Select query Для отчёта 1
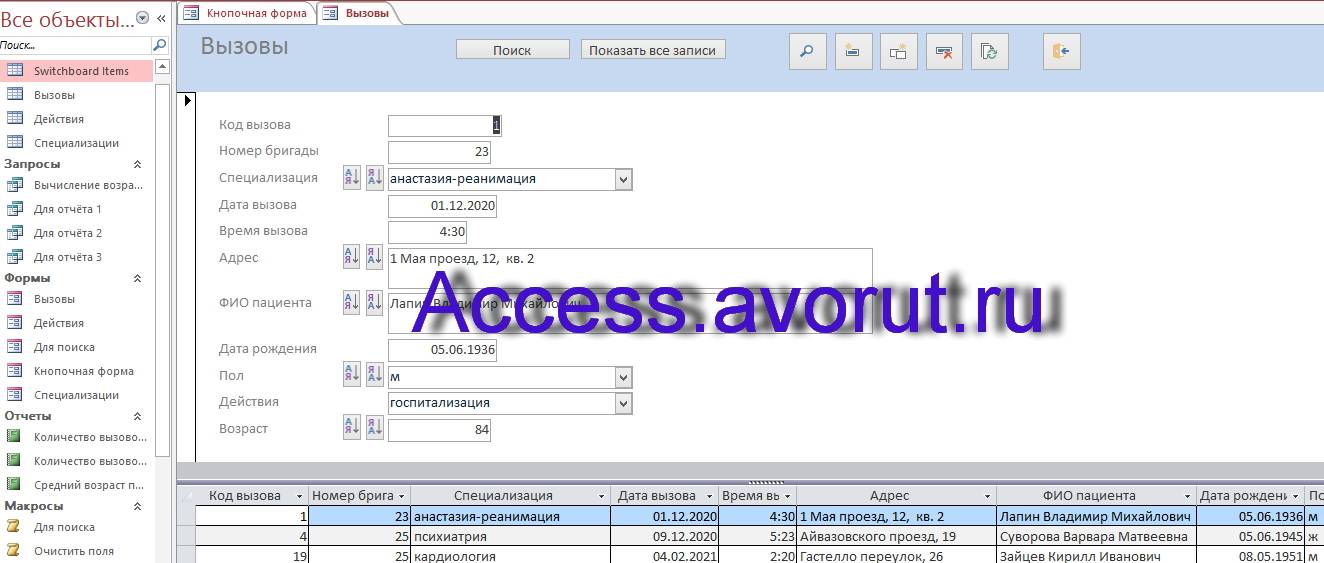Viewport: 1324px width, 563px height. pos(77,209)
